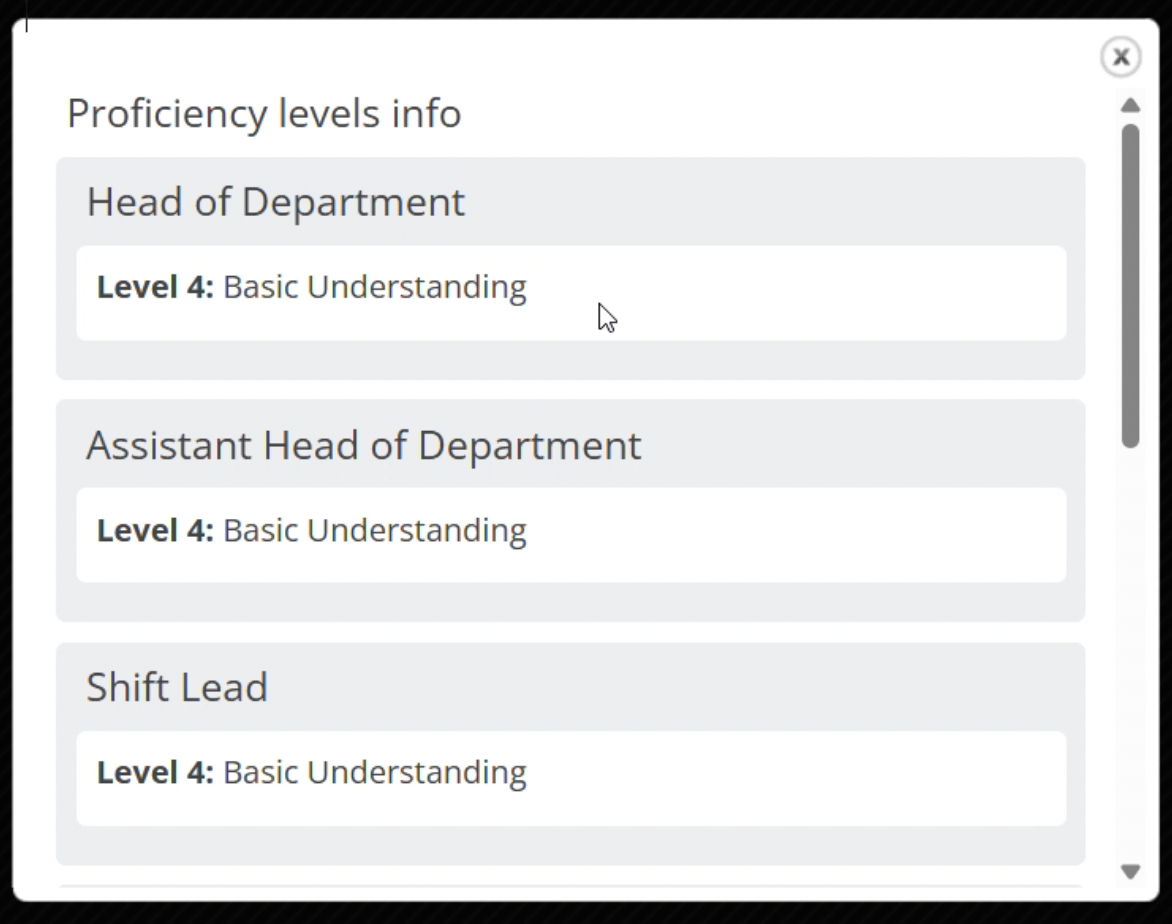
Task: Click "Level 4:" label under Head of Department
Action: (155, 287)
